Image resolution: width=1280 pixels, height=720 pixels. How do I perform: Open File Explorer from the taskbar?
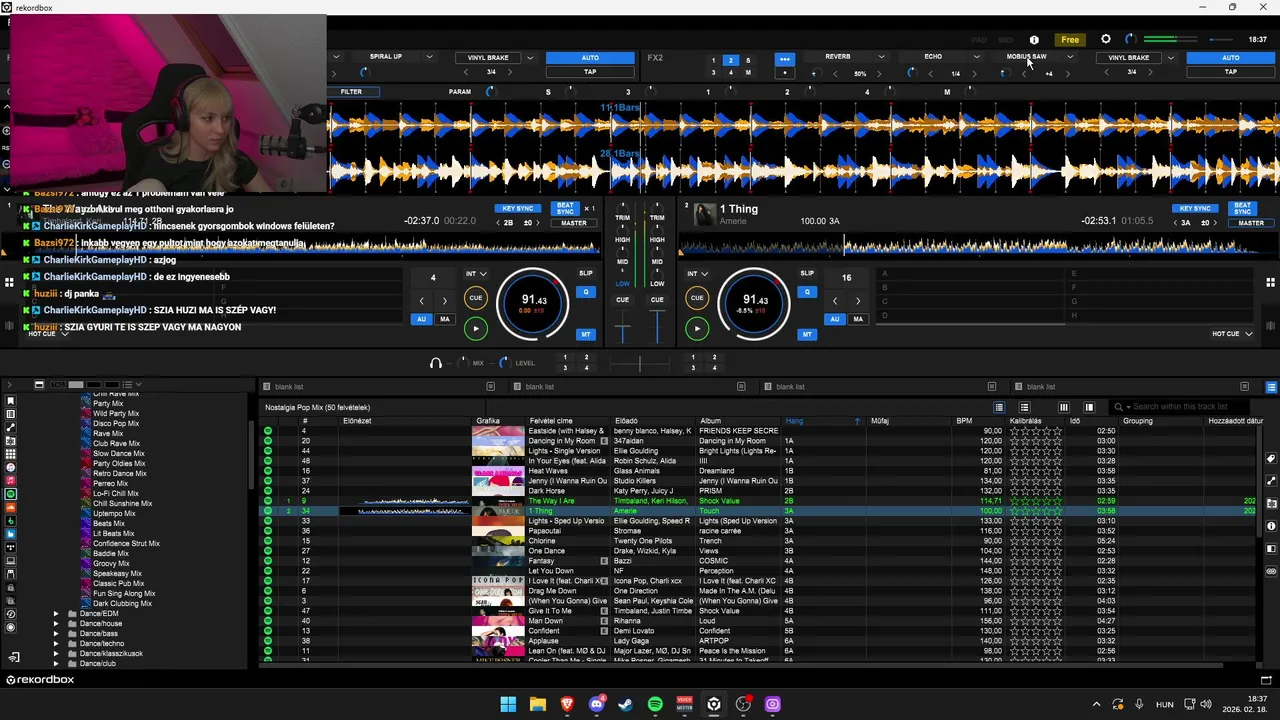coord(537,705)
